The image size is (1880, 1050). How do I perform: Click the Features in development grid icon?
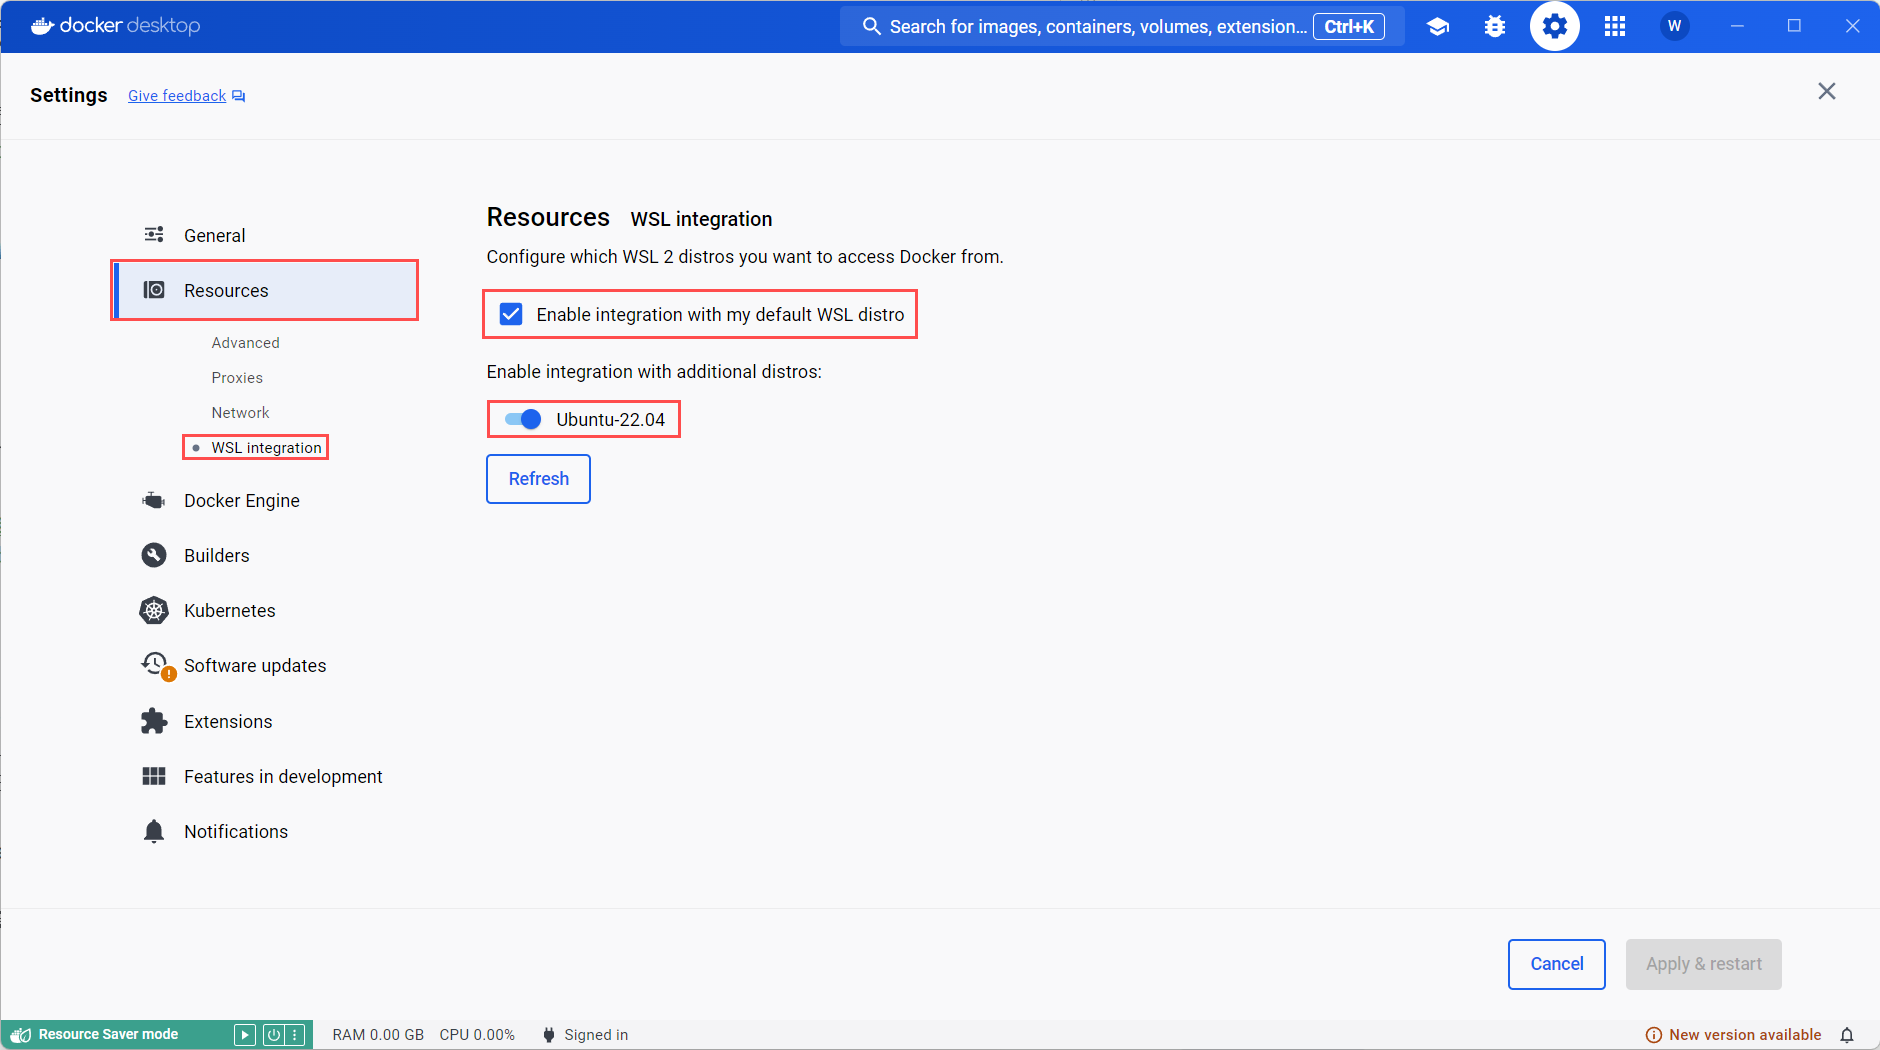pyautogui.click(x=154, y=776)
